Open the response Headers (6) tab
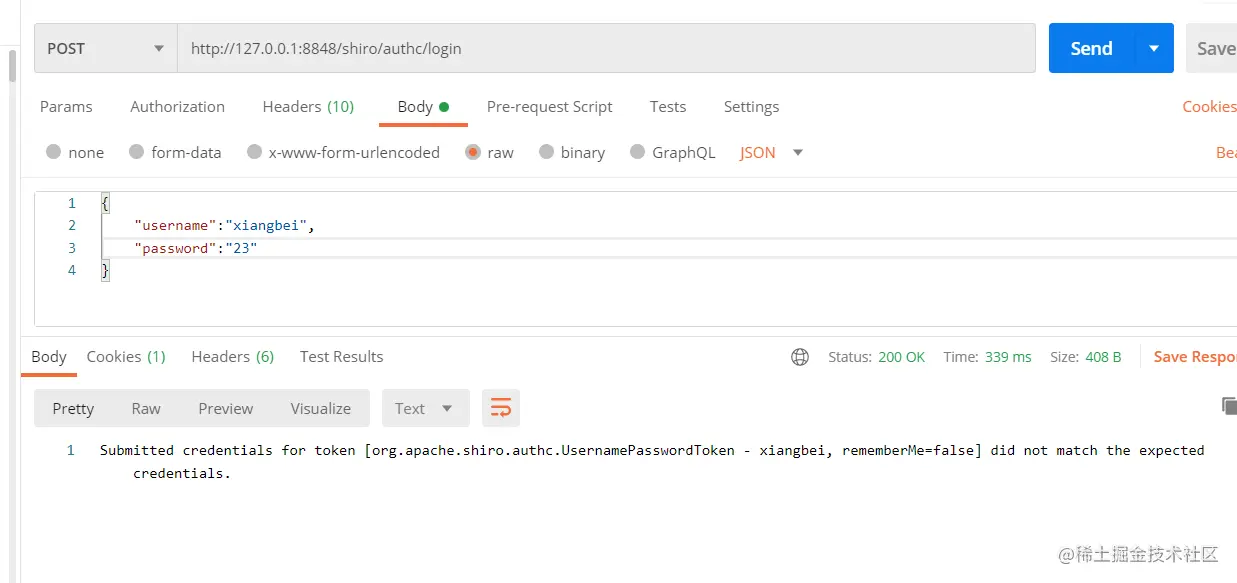This screenshot has height=583, width=1237. click(x=232, y=356)
